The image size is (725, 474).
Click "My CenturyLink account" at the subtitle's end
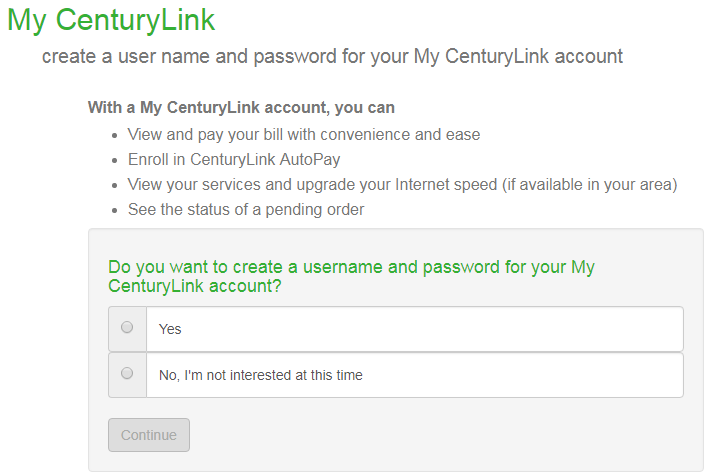[x=518, y=56]
